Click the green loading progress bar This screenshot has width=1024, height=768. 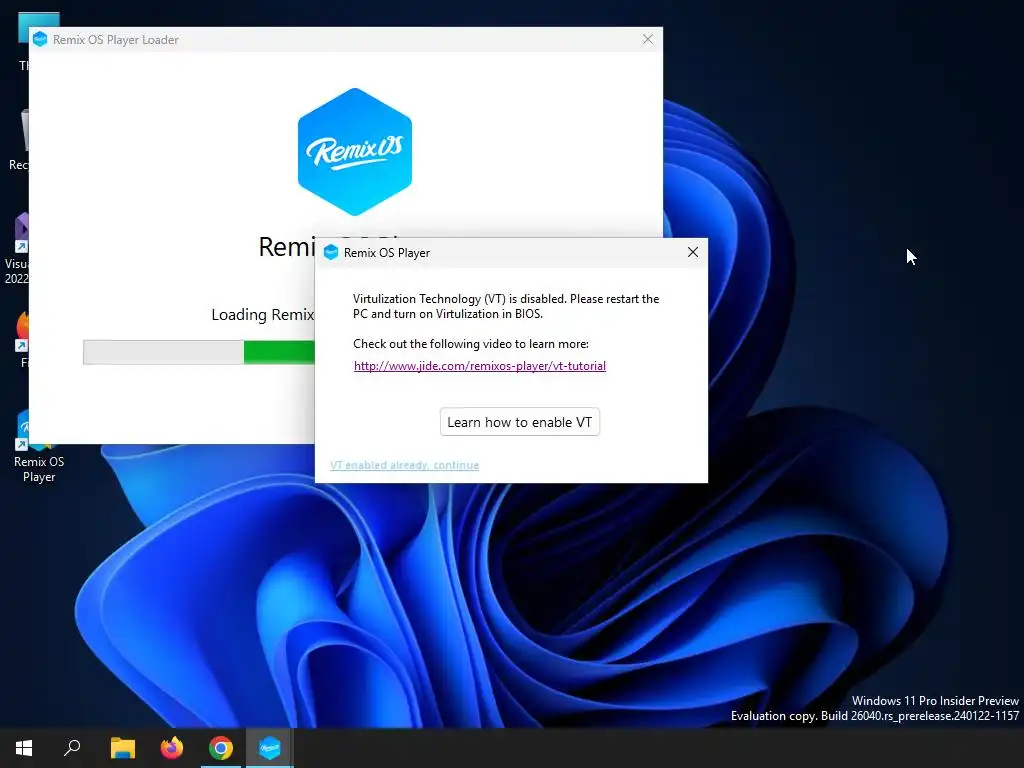coord(199,352)
